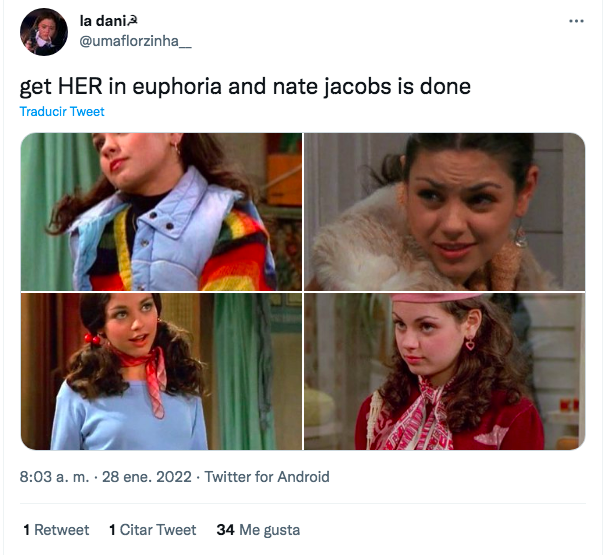Click the 28 ene. 2022 date

(x=147, y=477)
